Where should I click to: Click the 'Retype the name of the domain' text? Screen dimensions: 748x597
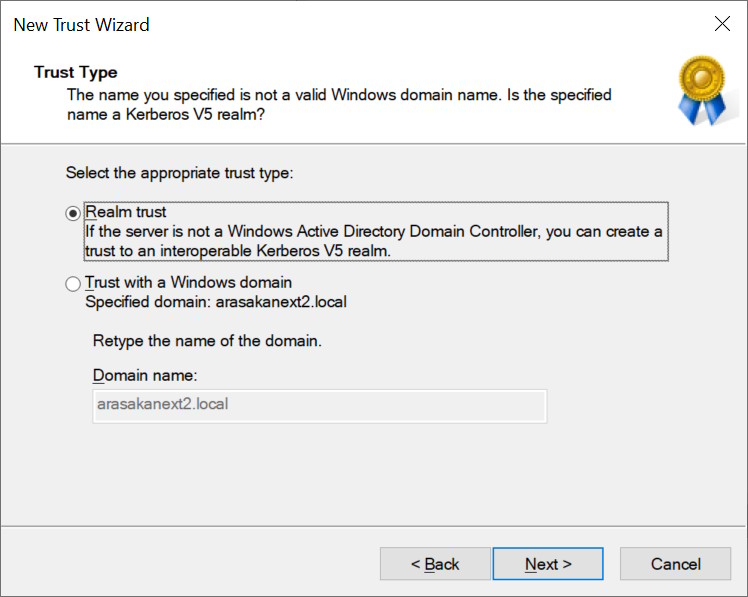[207, 341]
